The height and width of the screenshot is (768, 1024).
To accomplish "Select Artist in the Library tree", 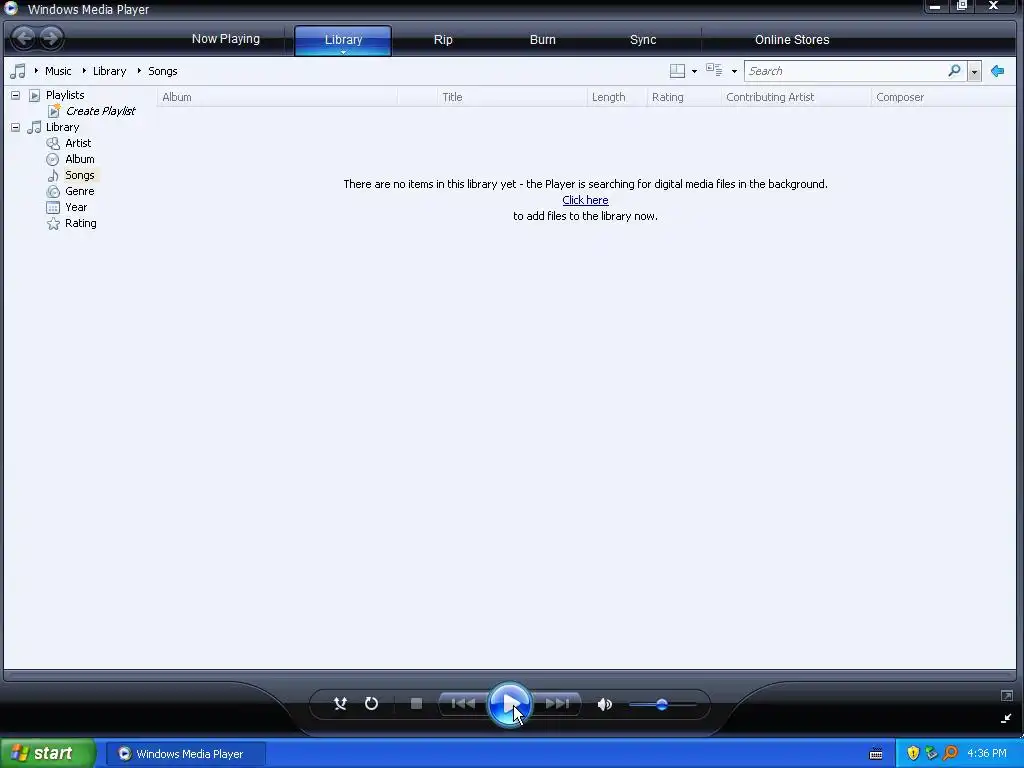I will coord(78,143).
